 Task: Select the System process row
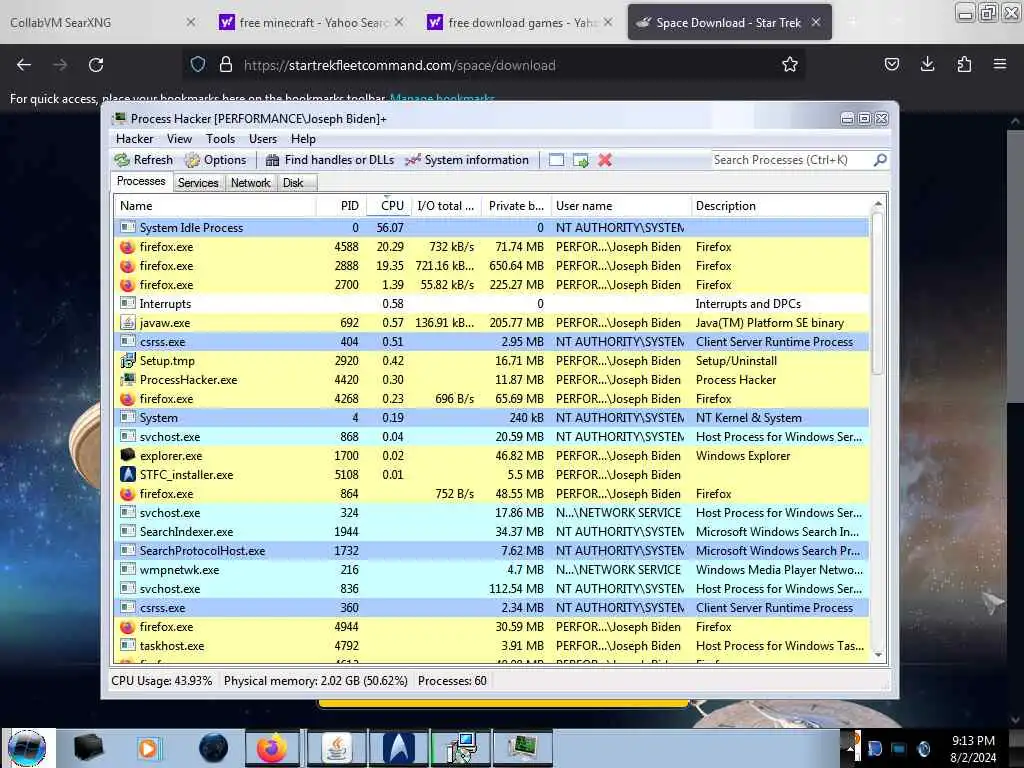[492, 418]
